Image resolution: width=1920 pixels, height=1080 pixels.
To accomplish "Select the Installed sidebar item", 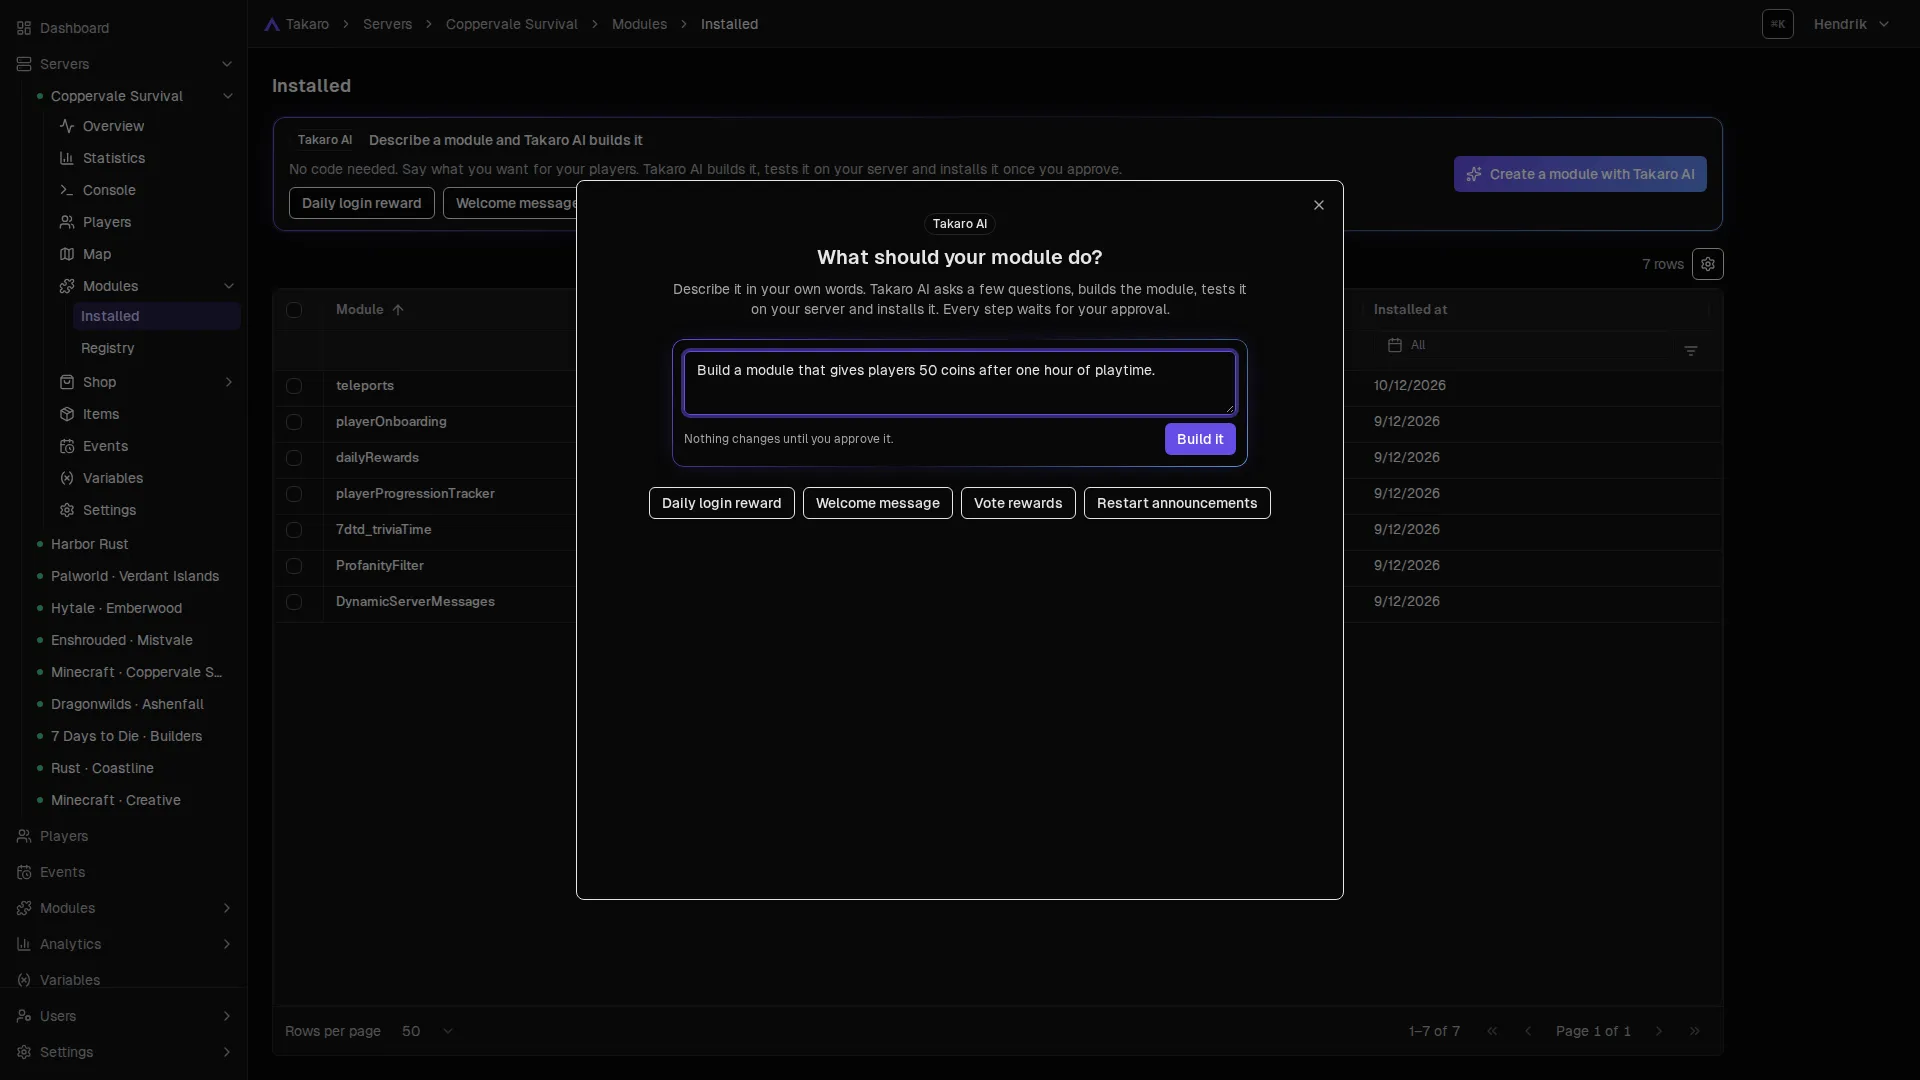I will [x=157, y=316].
